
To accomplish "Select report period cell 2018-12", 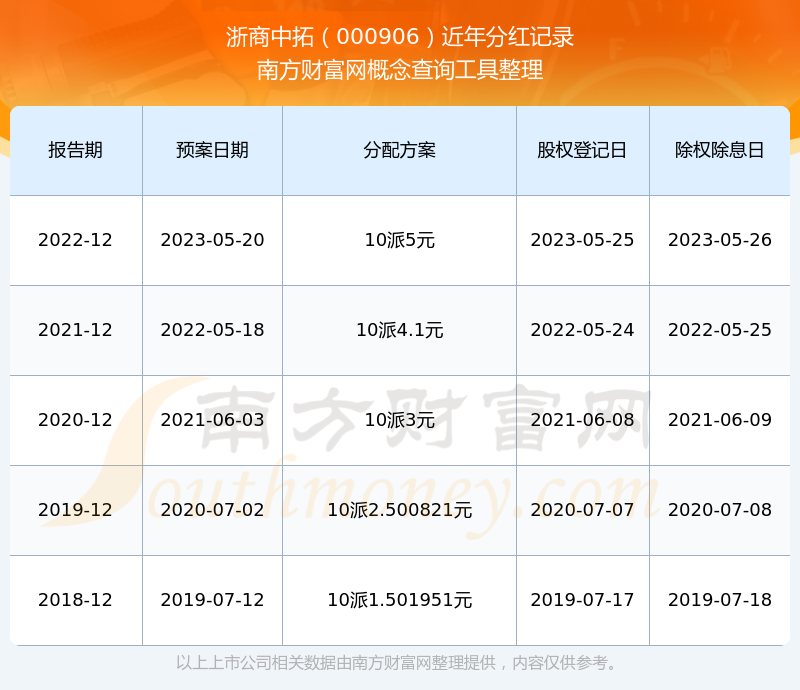I will point(76,599).
